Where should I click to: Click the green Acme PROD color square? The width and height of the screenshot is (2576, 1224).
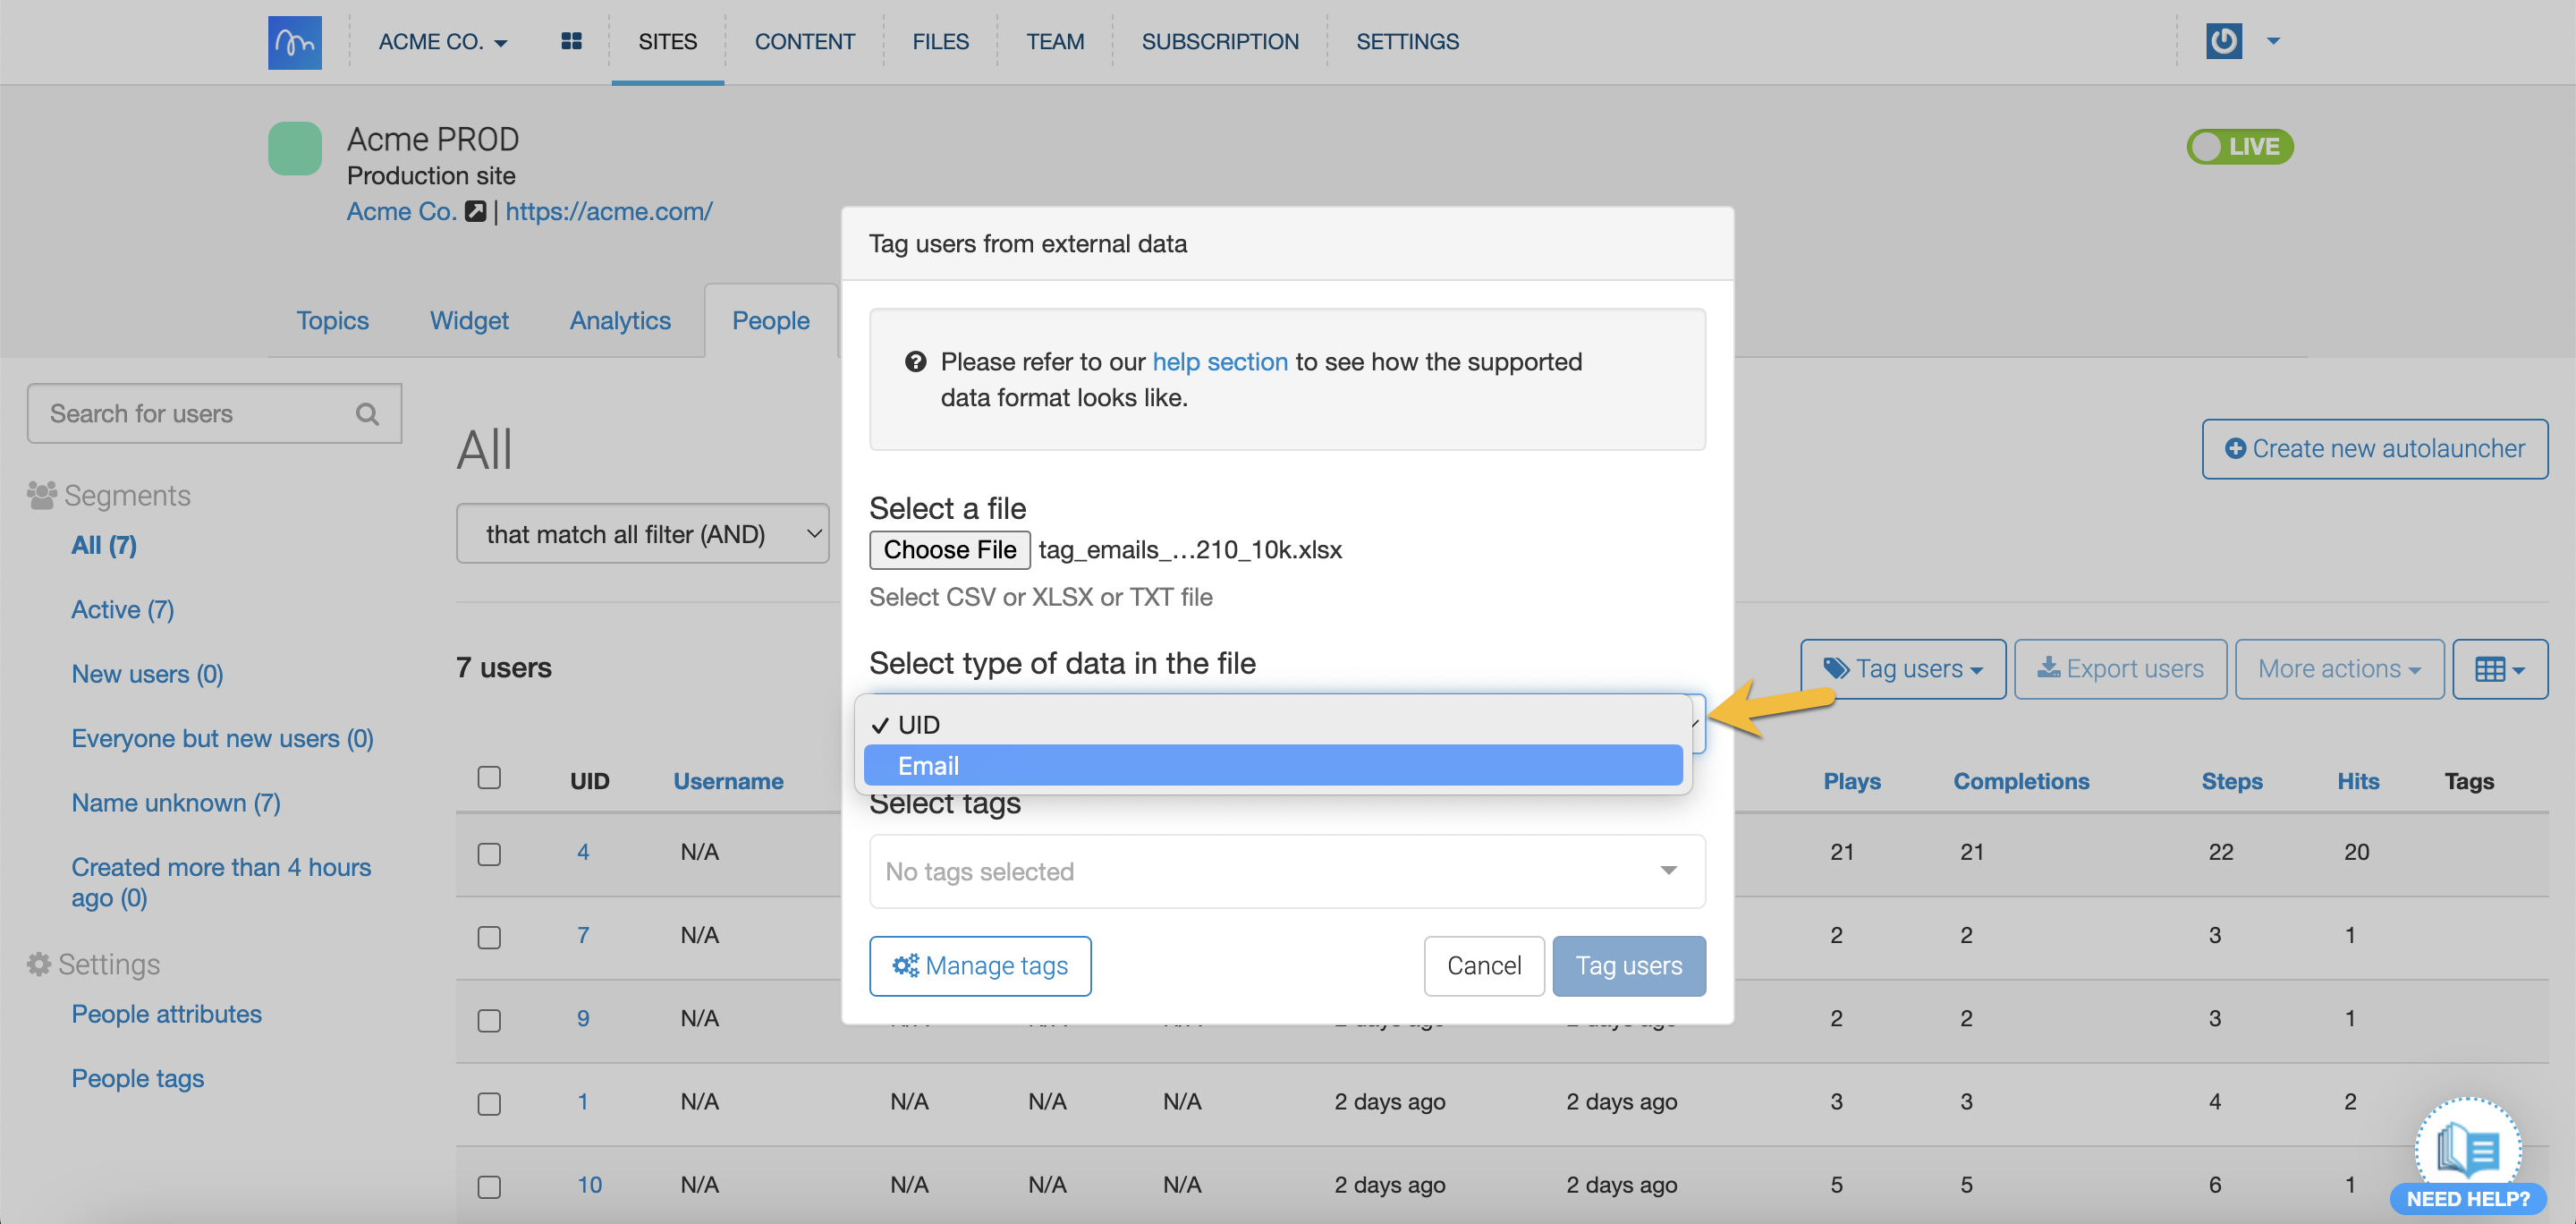click(294, 149)
